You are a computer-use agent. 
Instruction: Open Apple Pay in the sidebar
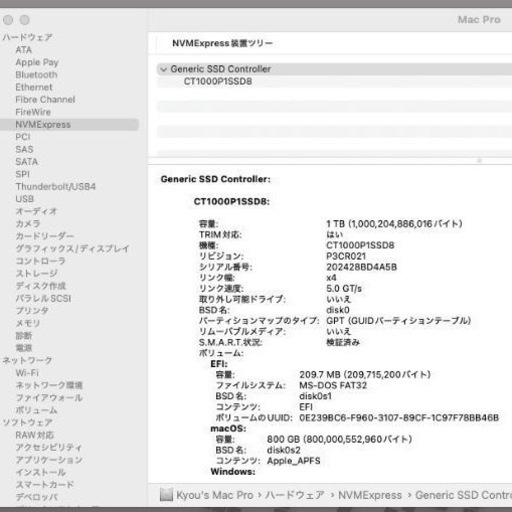click(37, 62)
